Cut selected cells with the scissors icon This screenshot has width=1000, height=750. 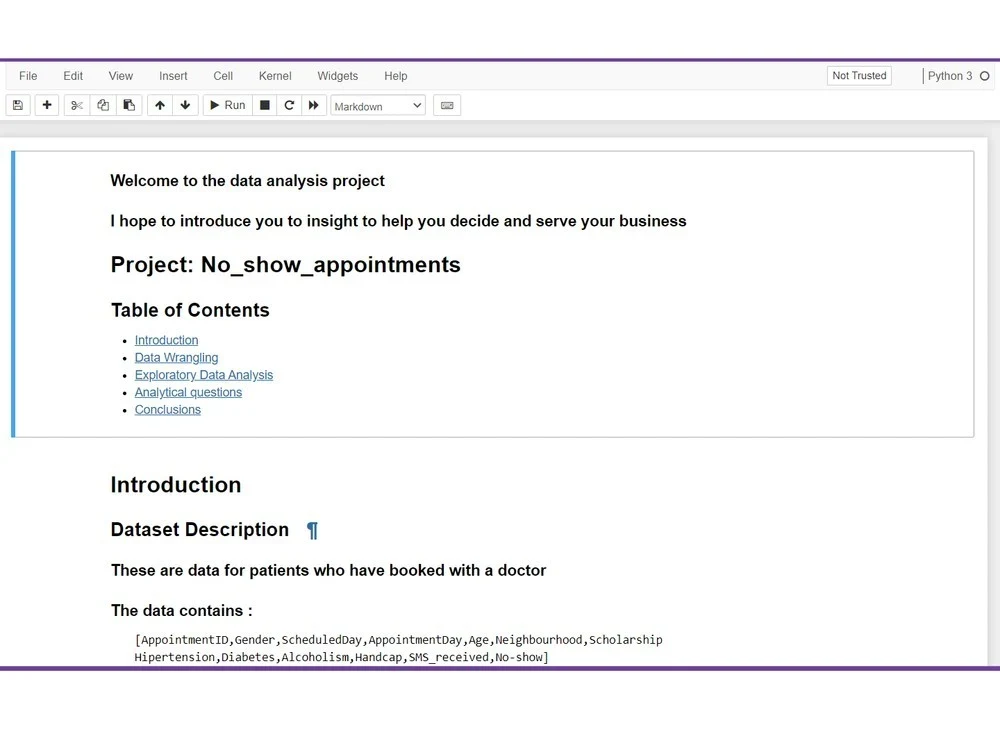coord(77,105)
